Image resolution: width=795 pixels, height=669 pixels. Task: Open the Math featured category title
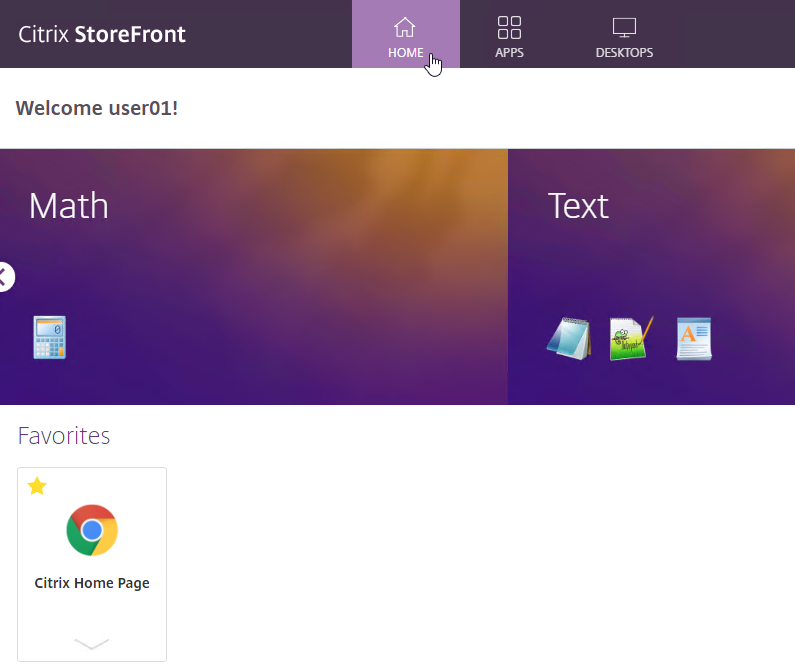[x=68, y=206]
